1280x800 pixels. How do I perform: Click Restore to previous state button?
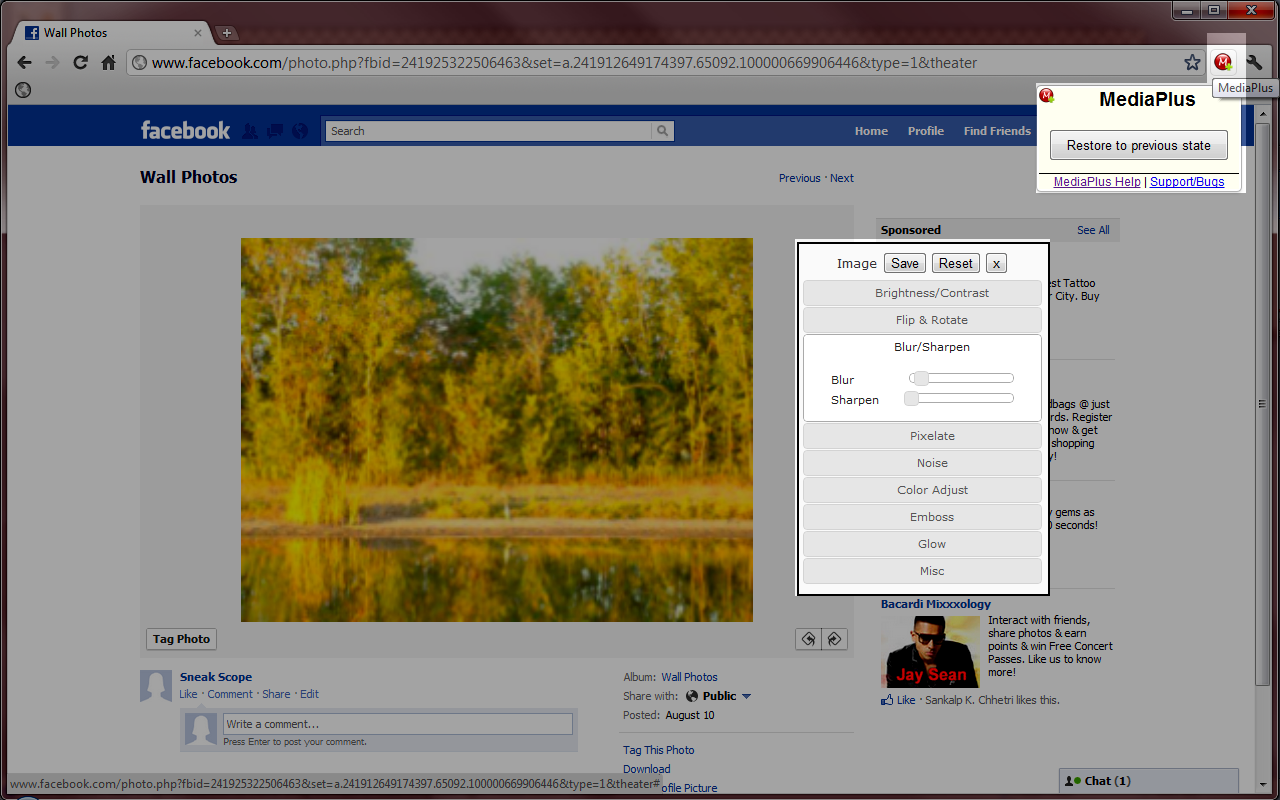(x=1139, y=145)
